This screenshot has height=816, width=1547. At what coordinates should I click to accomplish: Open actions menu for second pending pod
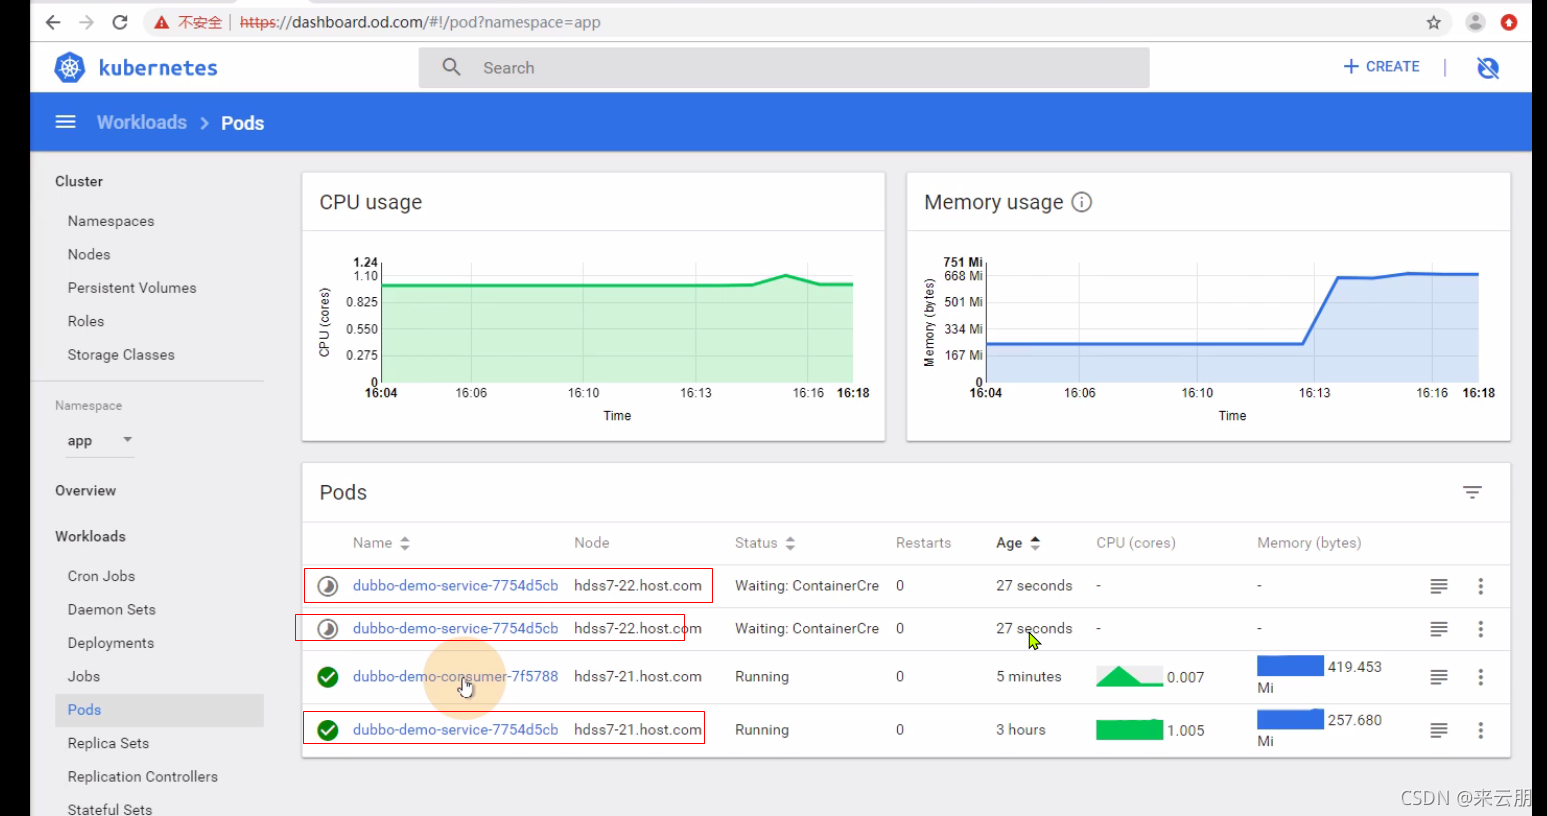click(x=1481, y=629)
